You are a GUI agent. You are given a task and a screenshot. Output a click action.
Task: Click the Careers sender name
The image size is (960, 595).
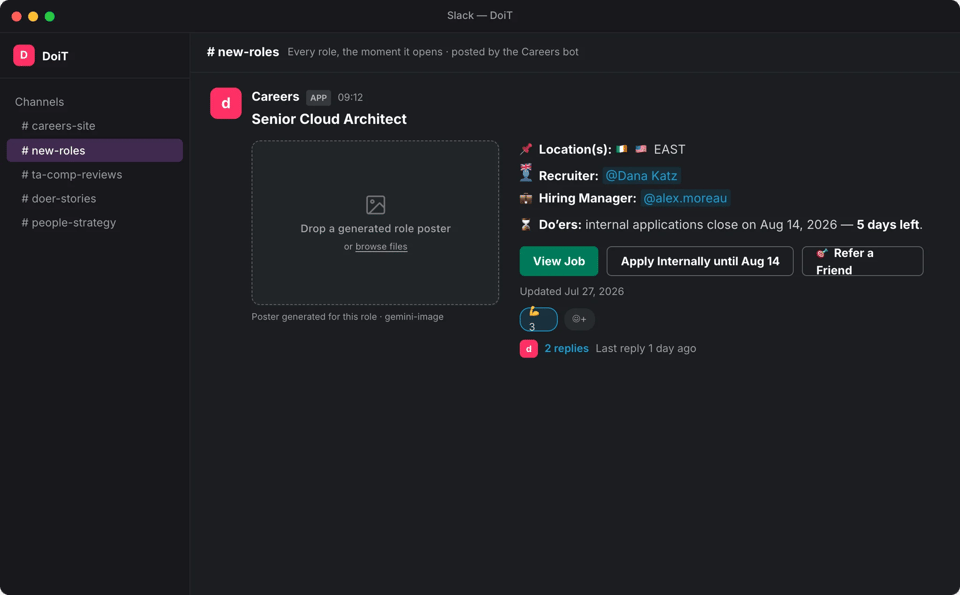pyautogui.click(x=275, y=97)
